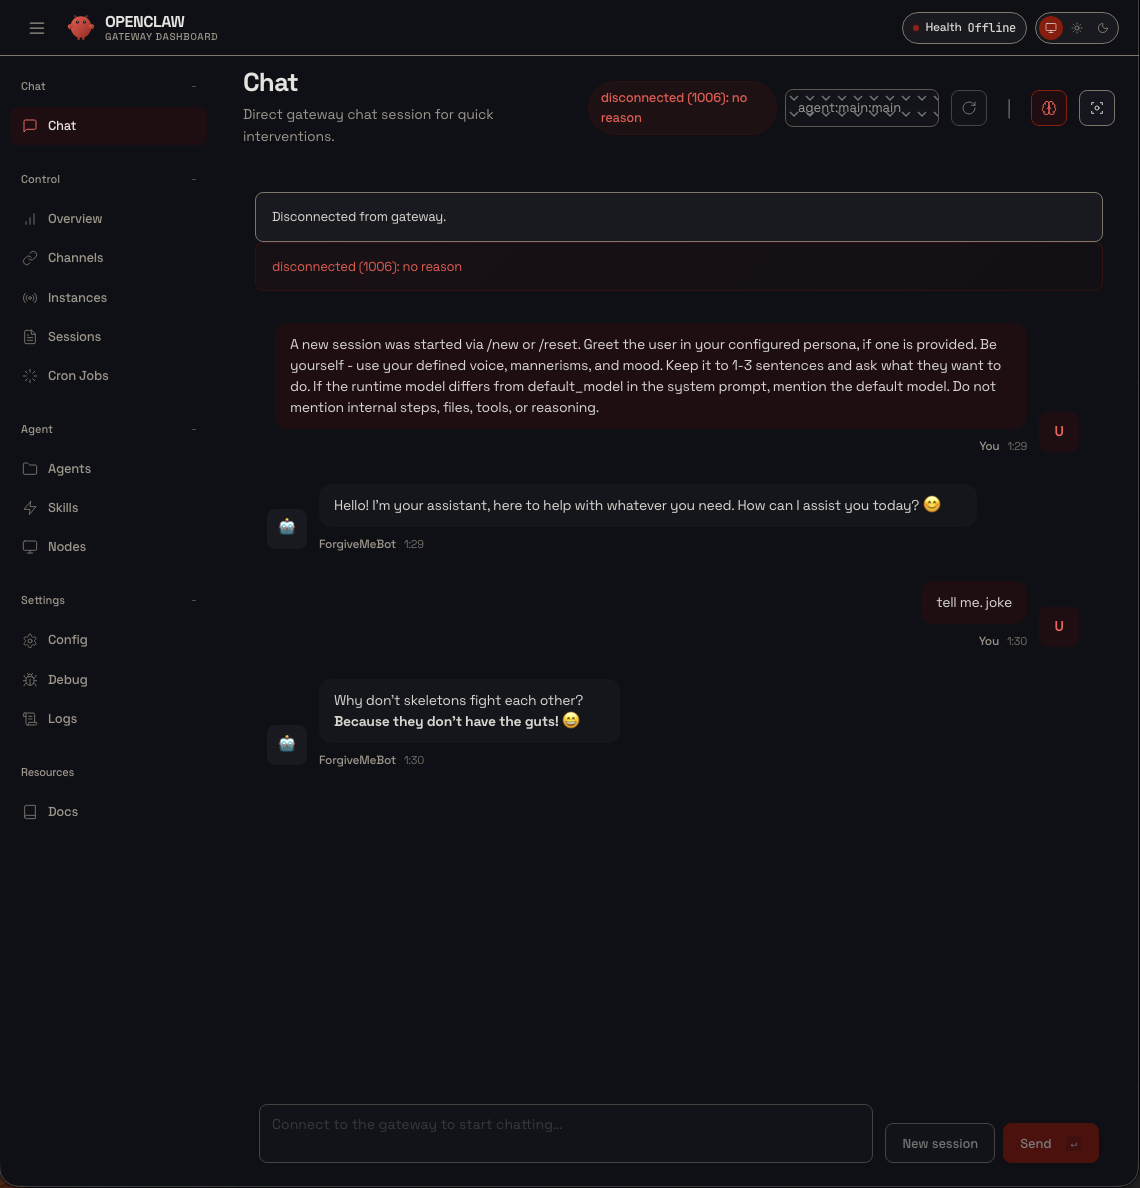
Task: Select Skills using the lightning icon
Action: point(30,507)
